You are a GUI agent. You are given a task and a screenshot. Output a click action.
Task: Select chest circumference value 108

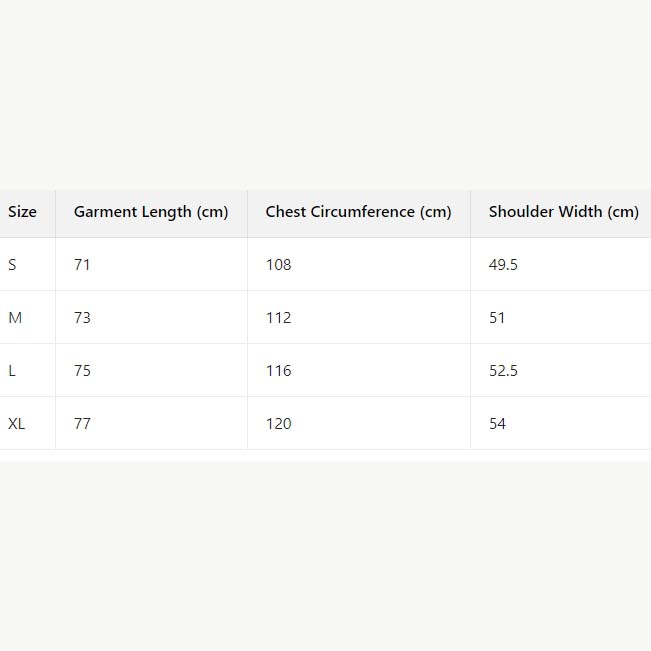(x=278, y=265)
